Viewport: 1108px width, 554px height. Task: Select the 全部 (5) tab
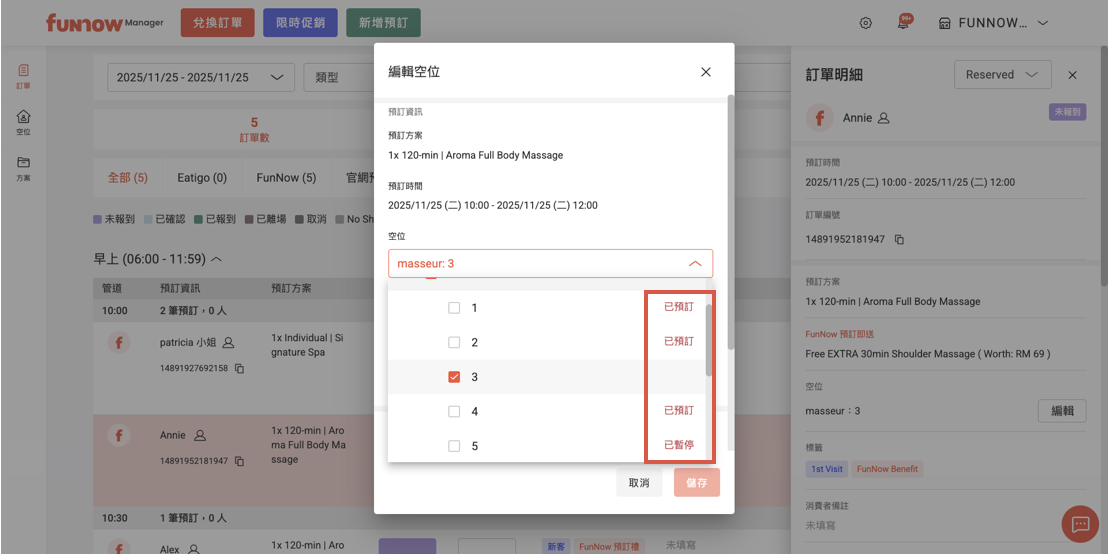click(x=127, y=178)
